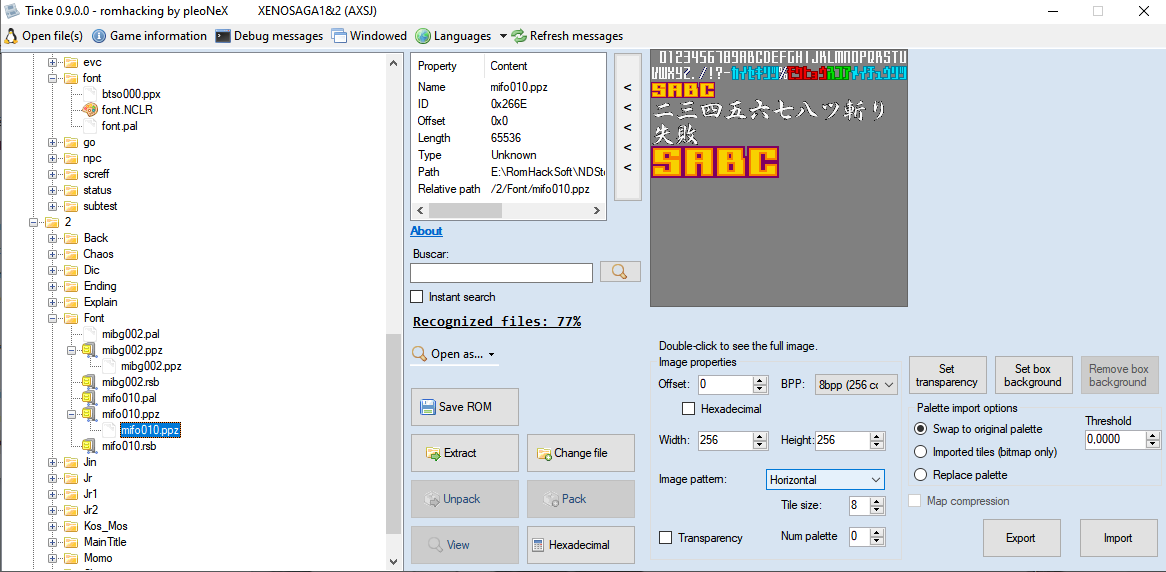Click the Set transparency button
Image resolution: width=1166 pixels, height=572 pixels.
point(947,376)
